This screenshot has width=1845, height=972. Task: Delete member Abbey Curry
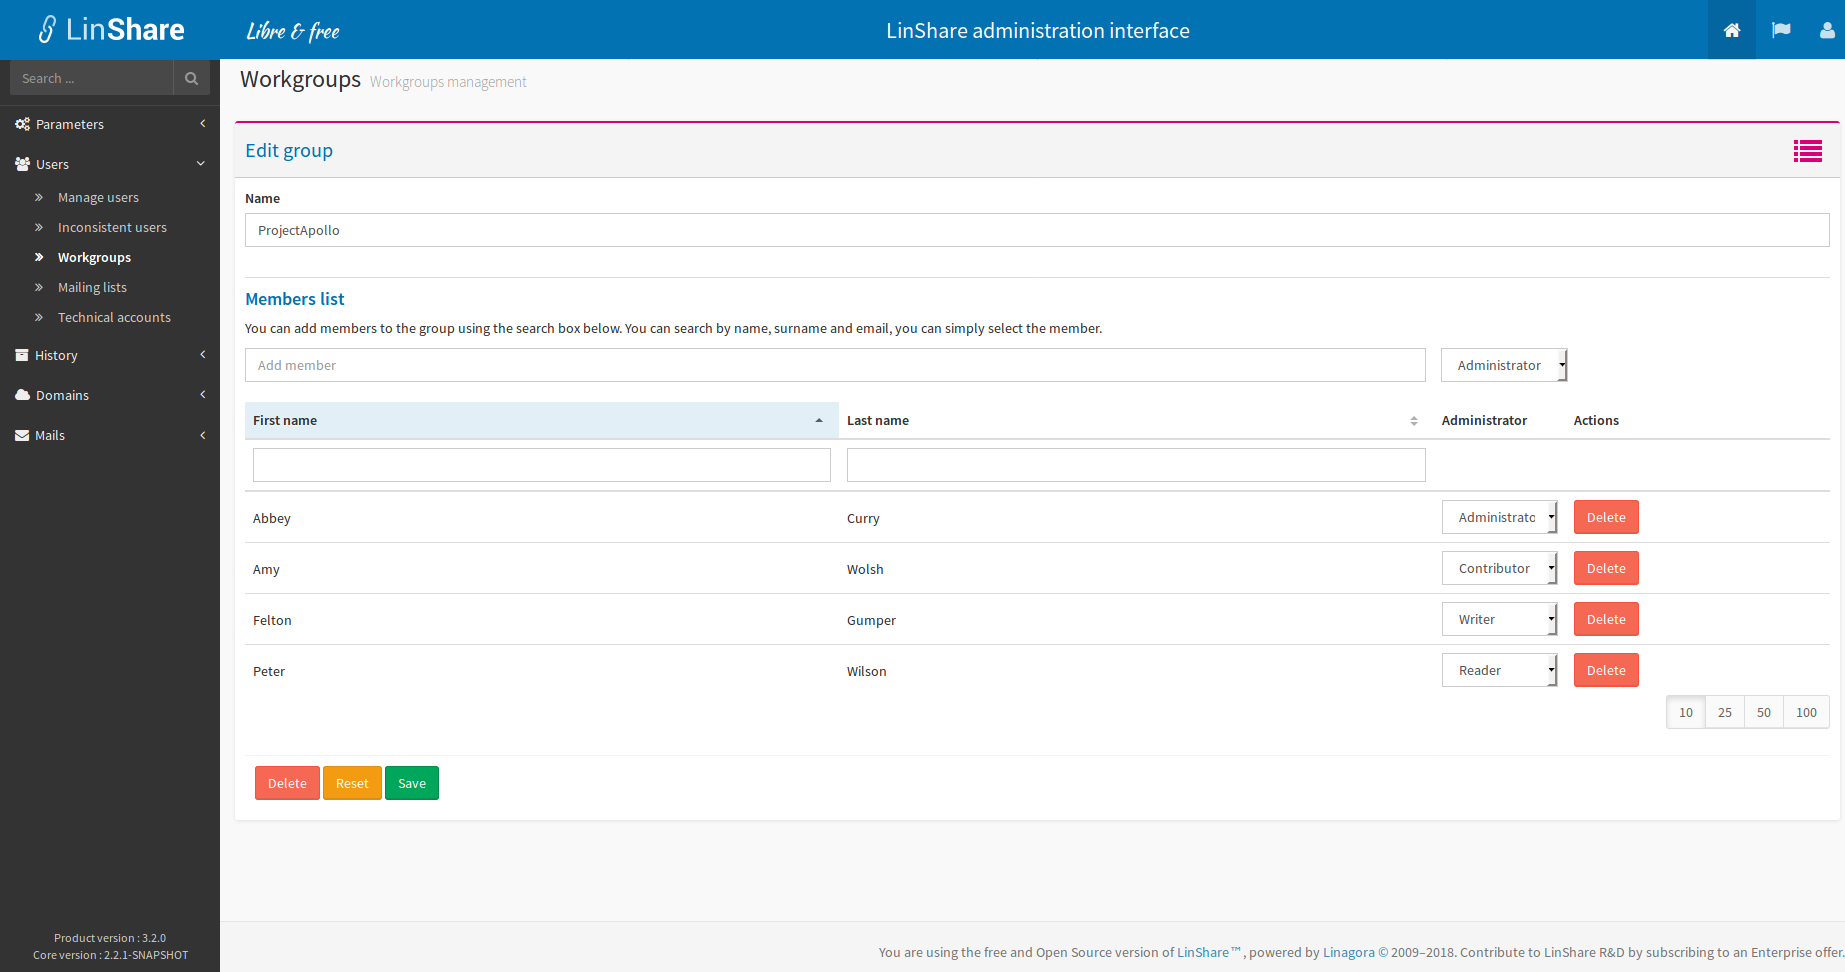1606,517
